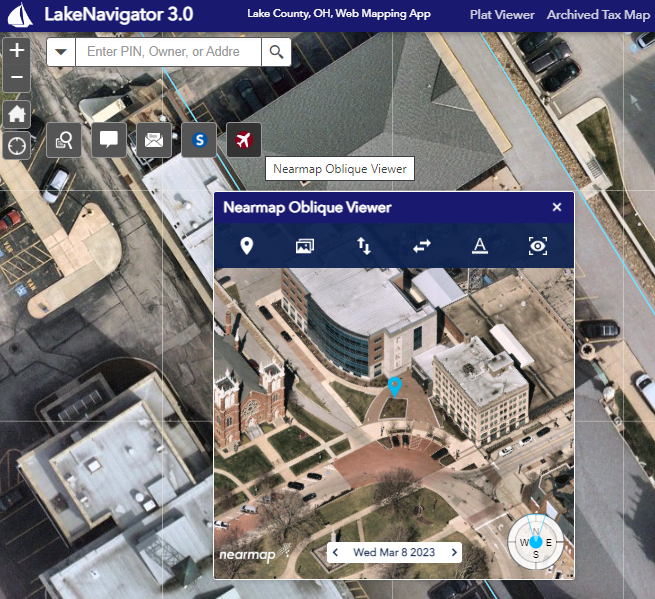Click the vertical up-down arrows icon

364,246
